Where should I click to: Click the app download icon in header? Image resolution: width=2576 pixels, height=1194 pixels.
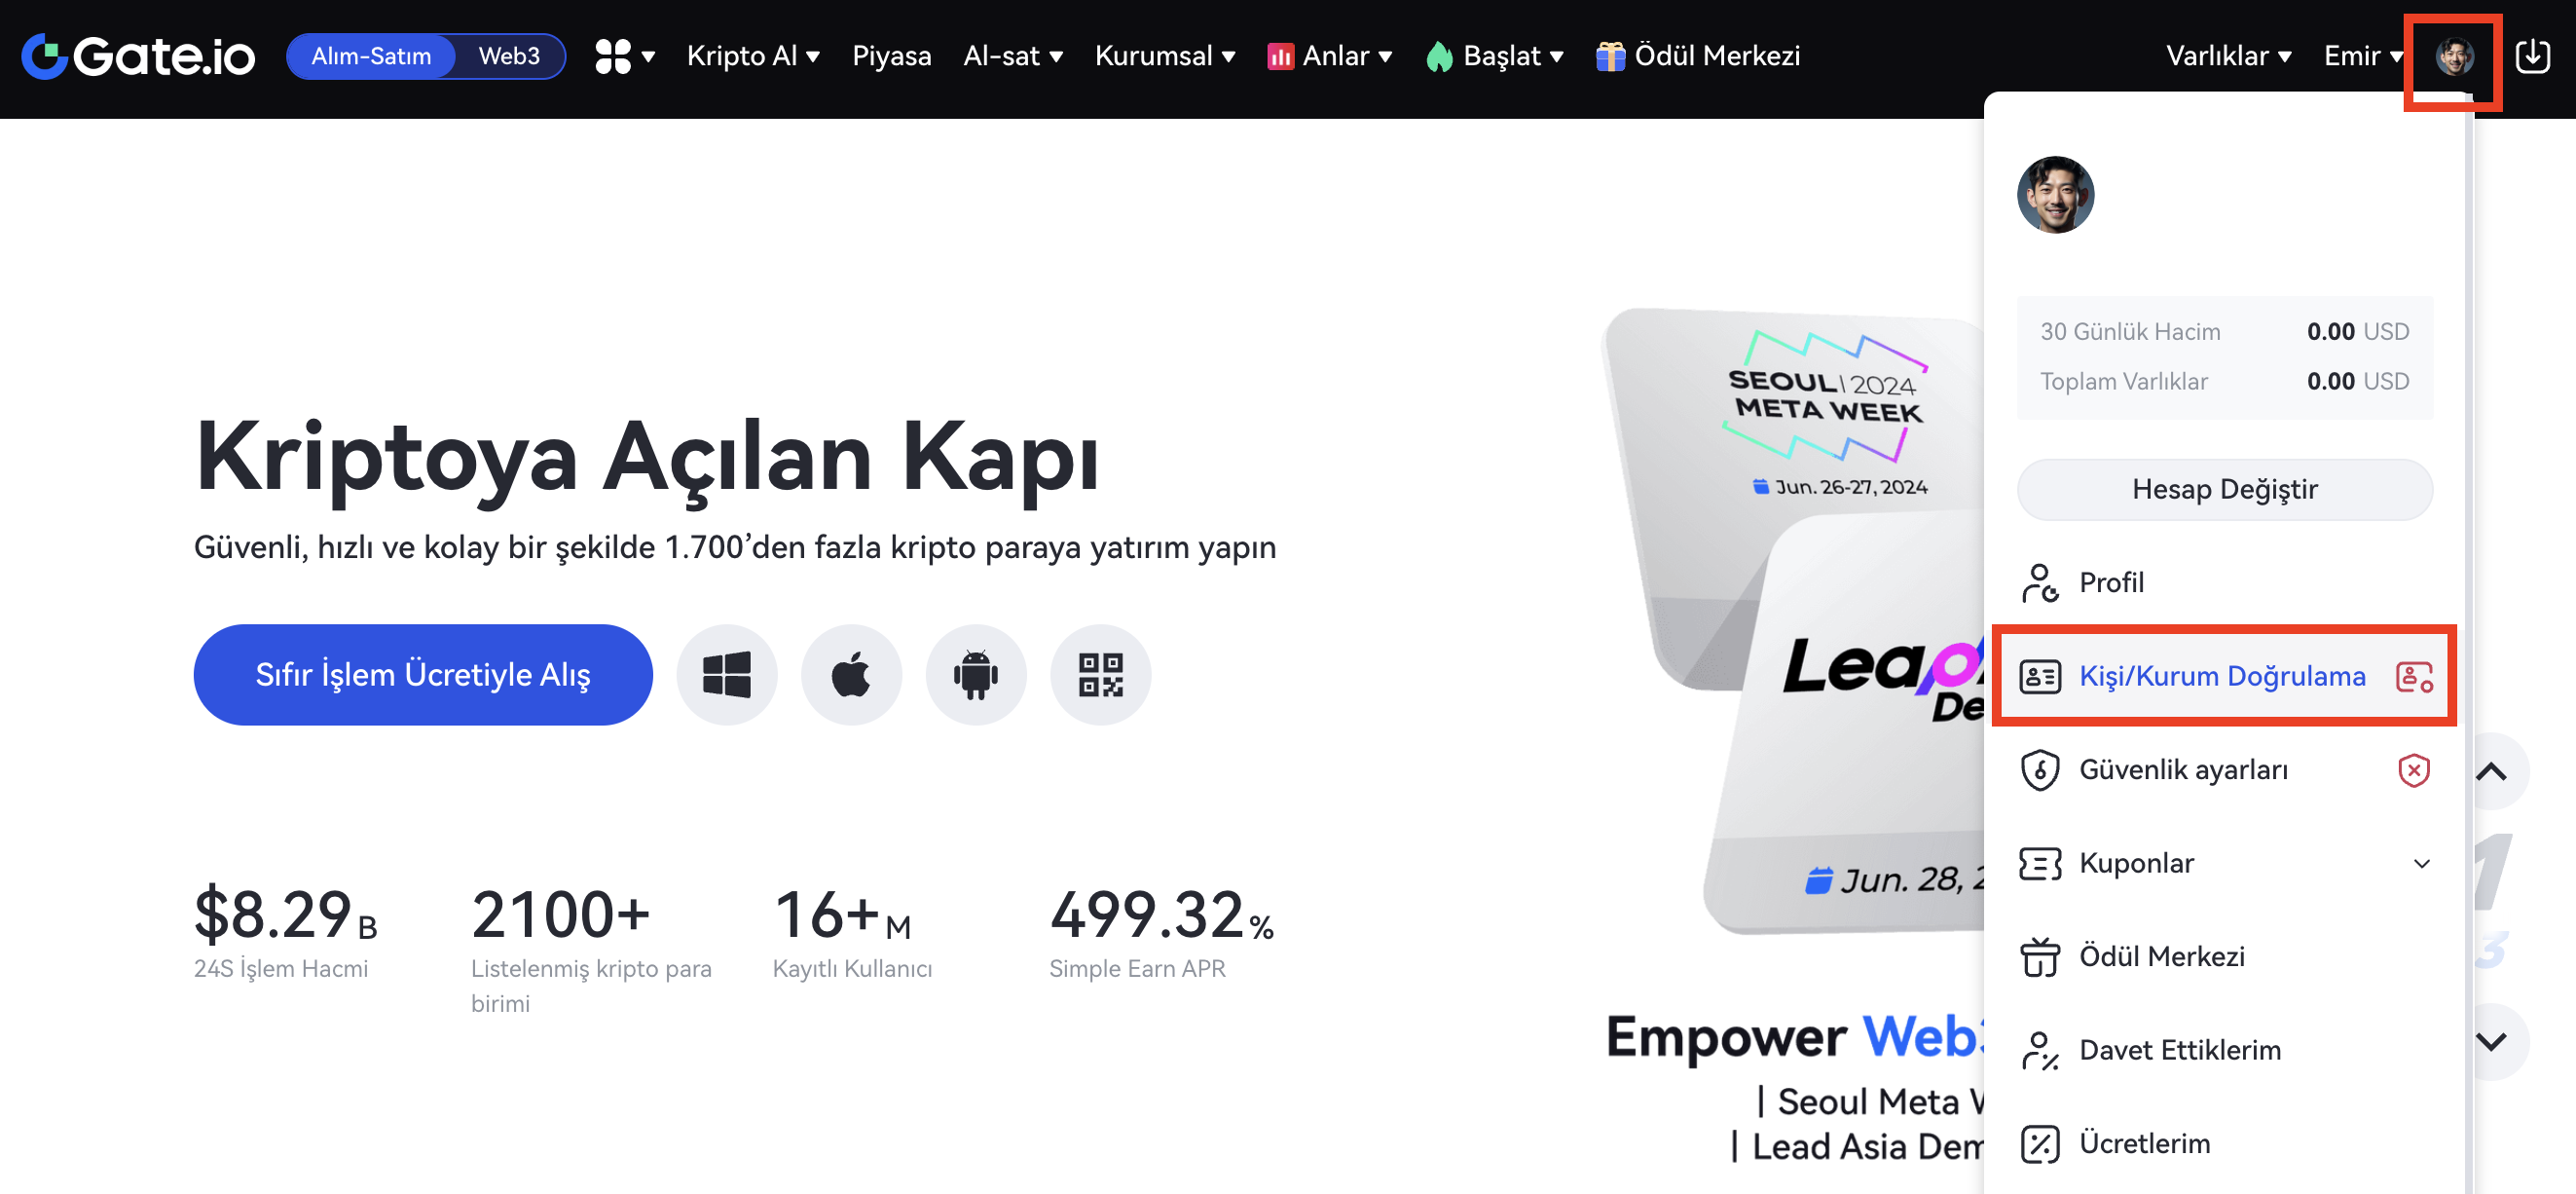[2532, 56]
